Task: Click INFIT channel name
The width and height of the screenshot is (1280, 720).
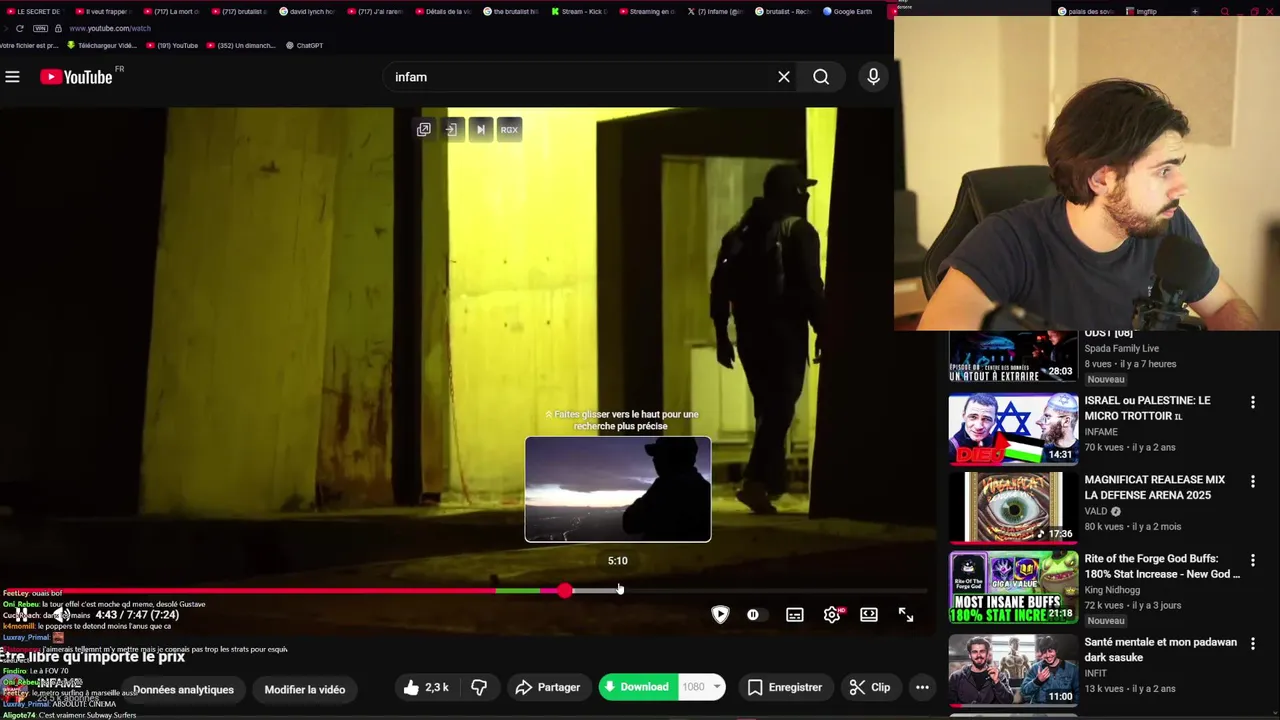Action: click(x=1097, y=673)
